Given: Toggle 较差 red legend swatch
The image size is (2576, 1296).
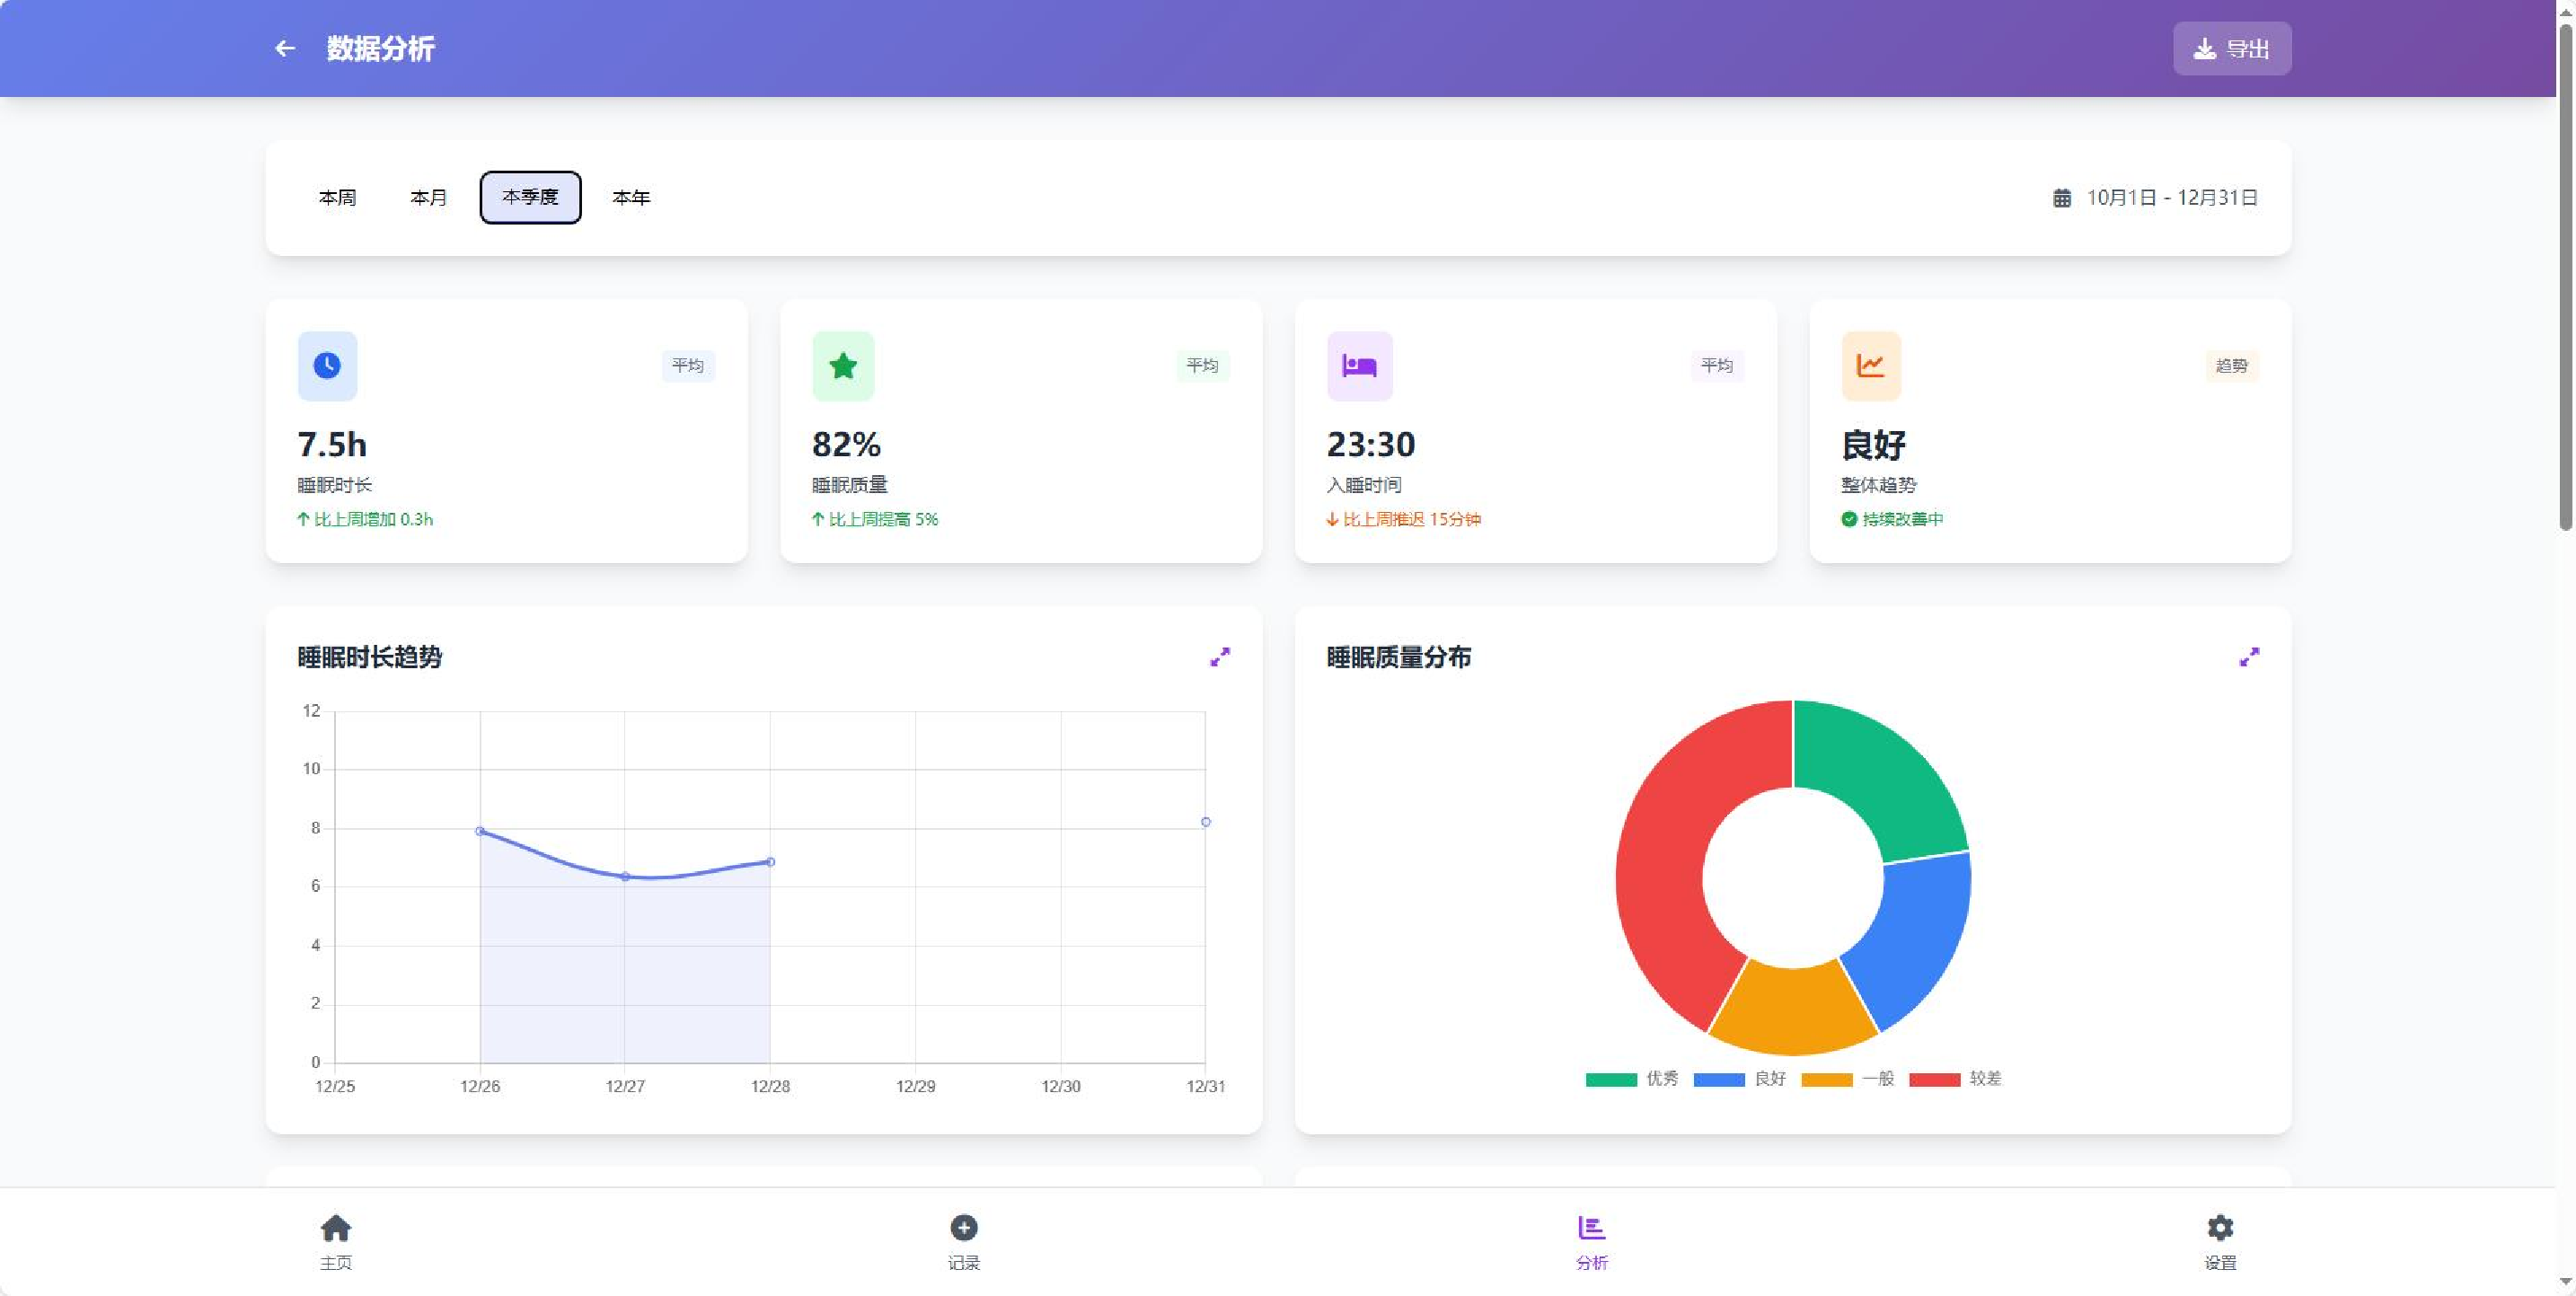Looking at the screenshot, I should [1934, 1079].
